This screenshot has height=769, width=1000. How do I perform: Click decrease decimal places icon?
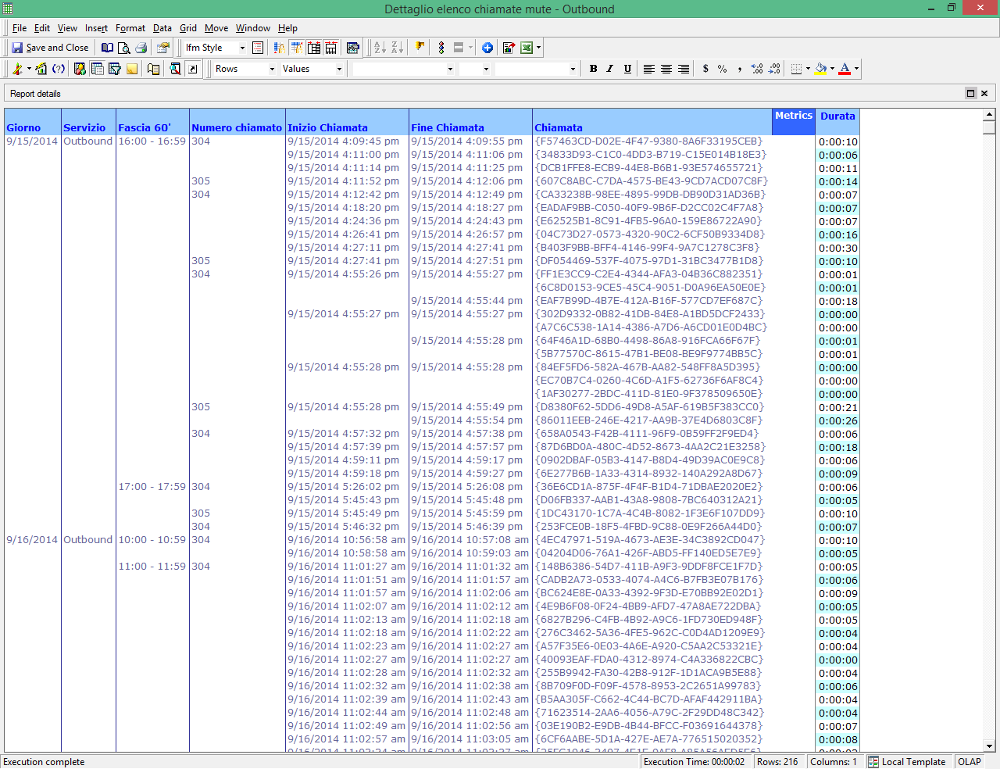click(774, 69)
